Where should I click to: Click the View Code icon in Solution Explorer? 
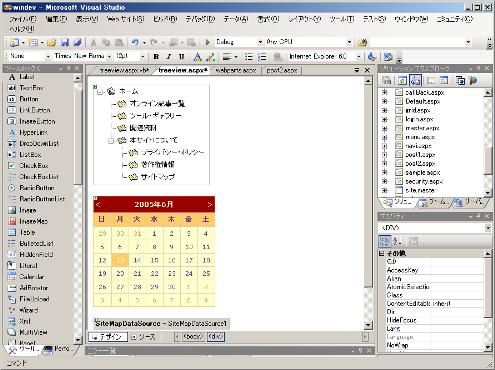pos(431,80)
